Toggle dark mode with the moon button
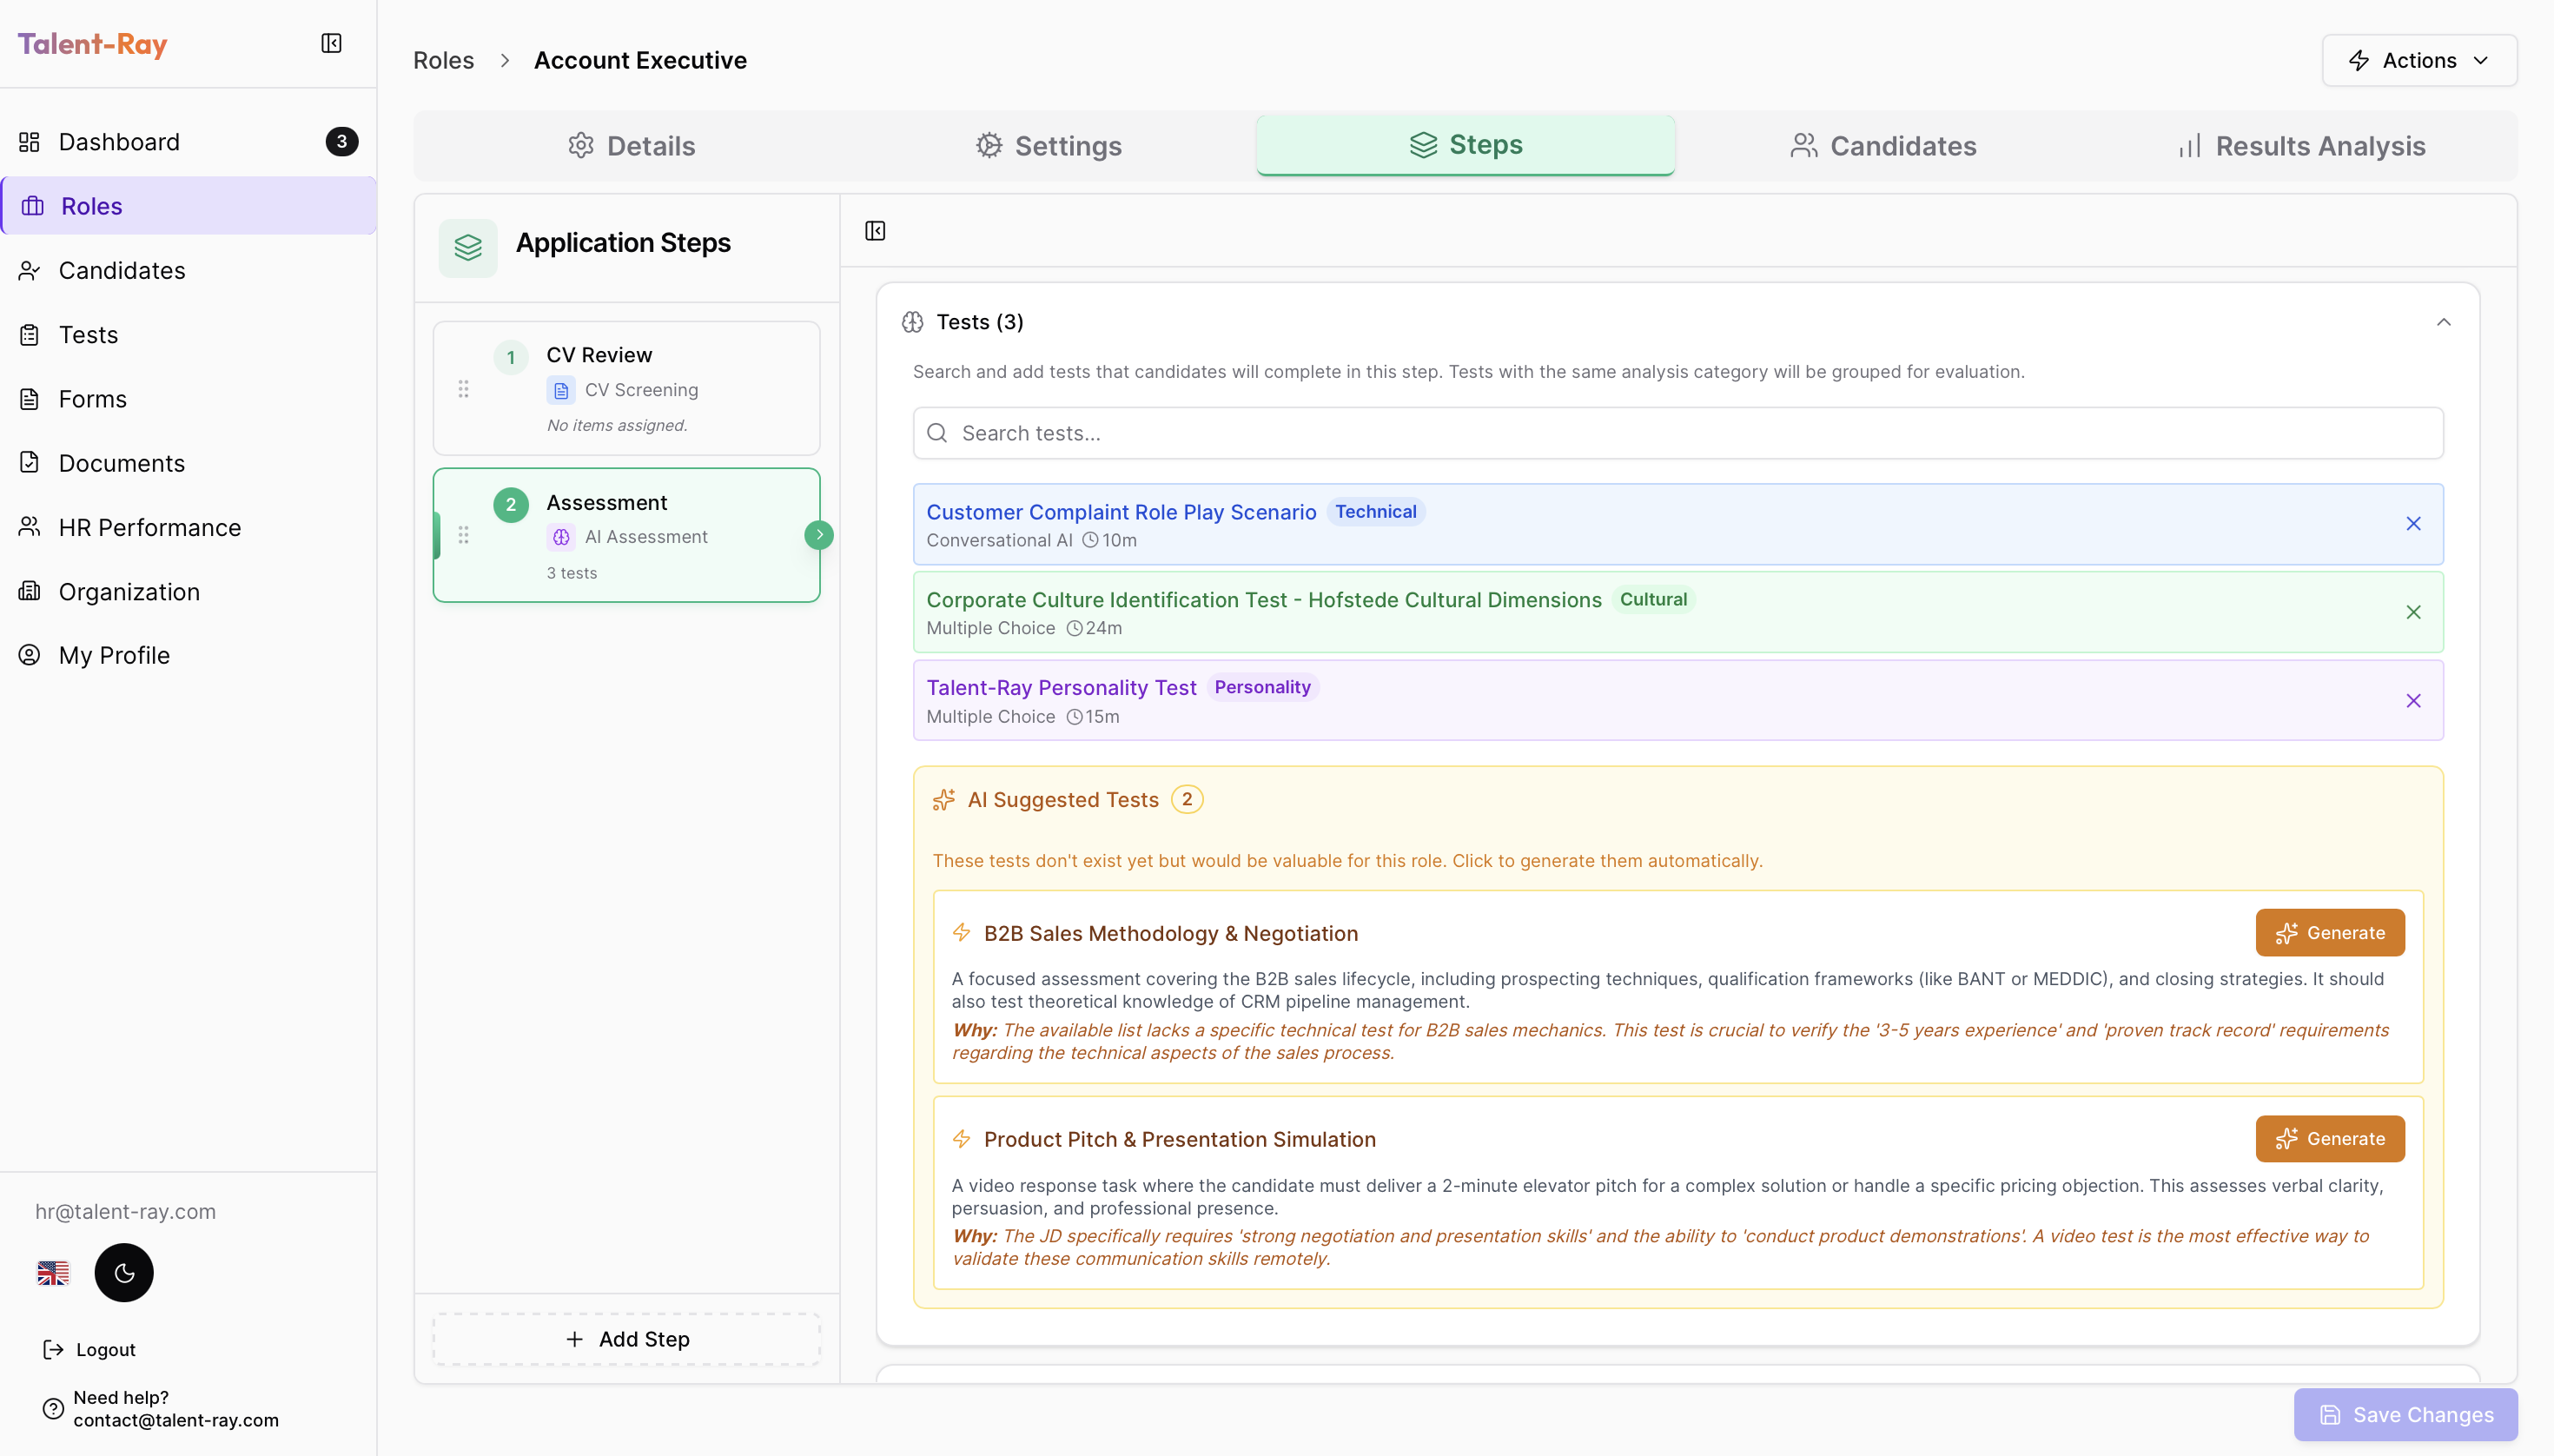 (123, 1272)
